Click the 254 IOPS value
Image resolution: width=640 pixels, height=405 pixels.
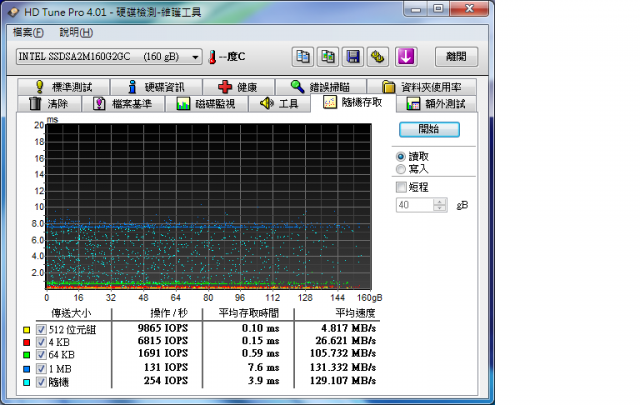(x=166, y=381)
